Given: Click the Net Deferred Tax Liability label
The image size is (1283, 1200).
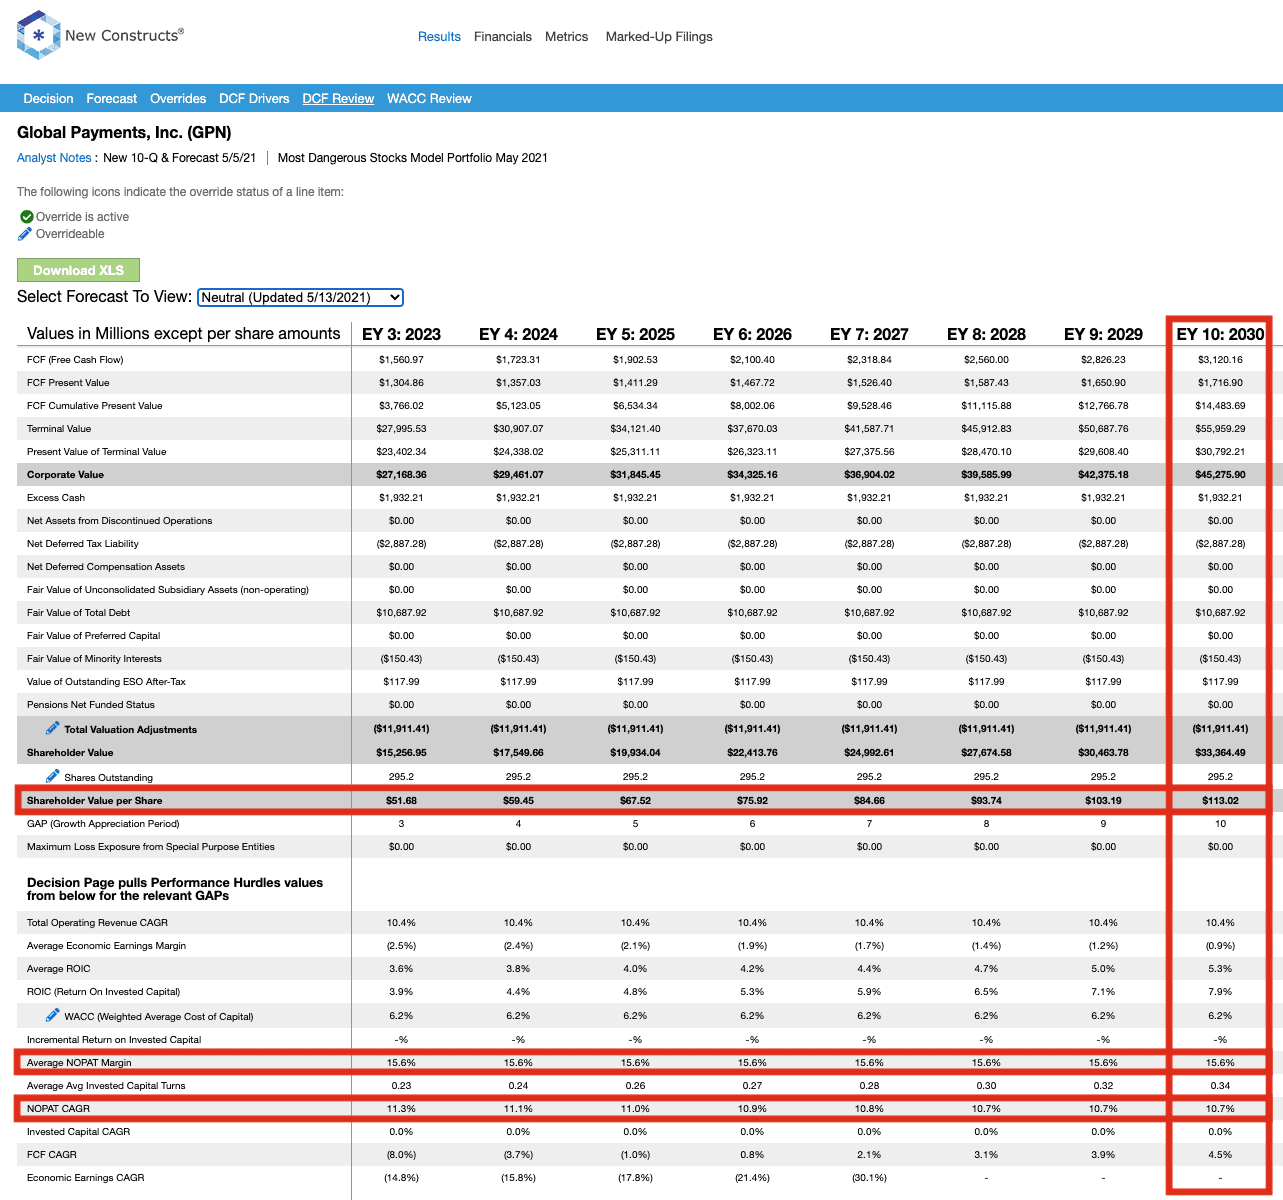Looking at the screenshot, I should pos(83,544).
